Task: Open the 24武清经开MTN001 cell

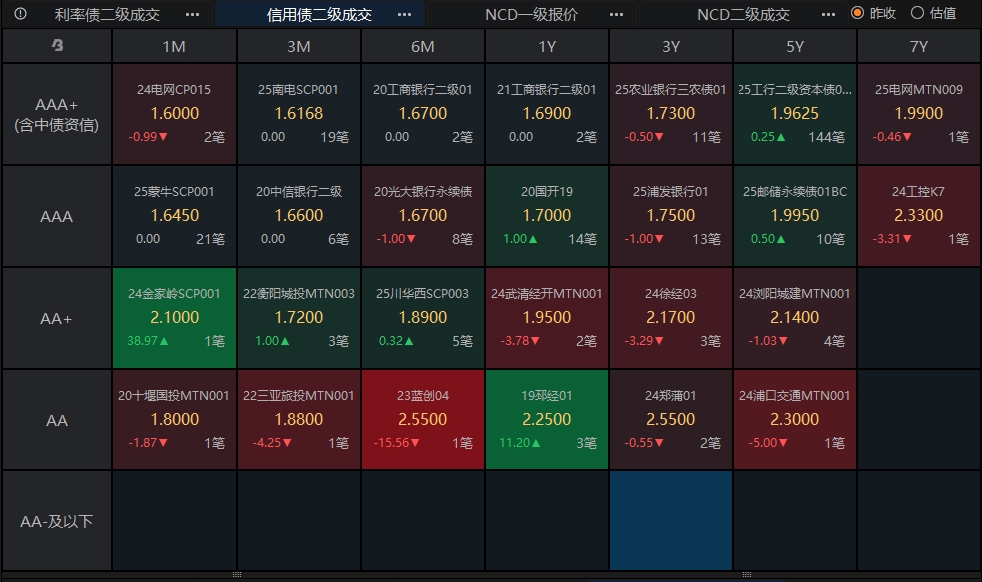Action: pyautogui.click(x=547, y=318)
